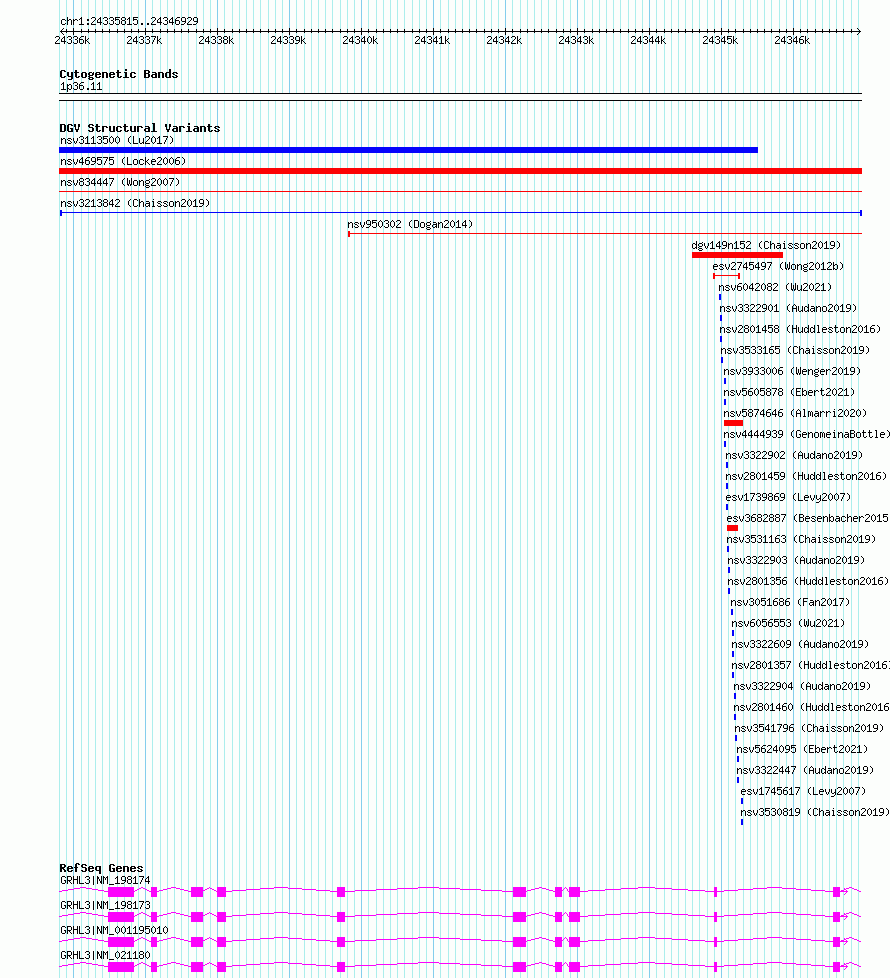Click the nsv3213842 (Chaisson2019) label
The image size is (890, 978).
[x=135, y=203]
